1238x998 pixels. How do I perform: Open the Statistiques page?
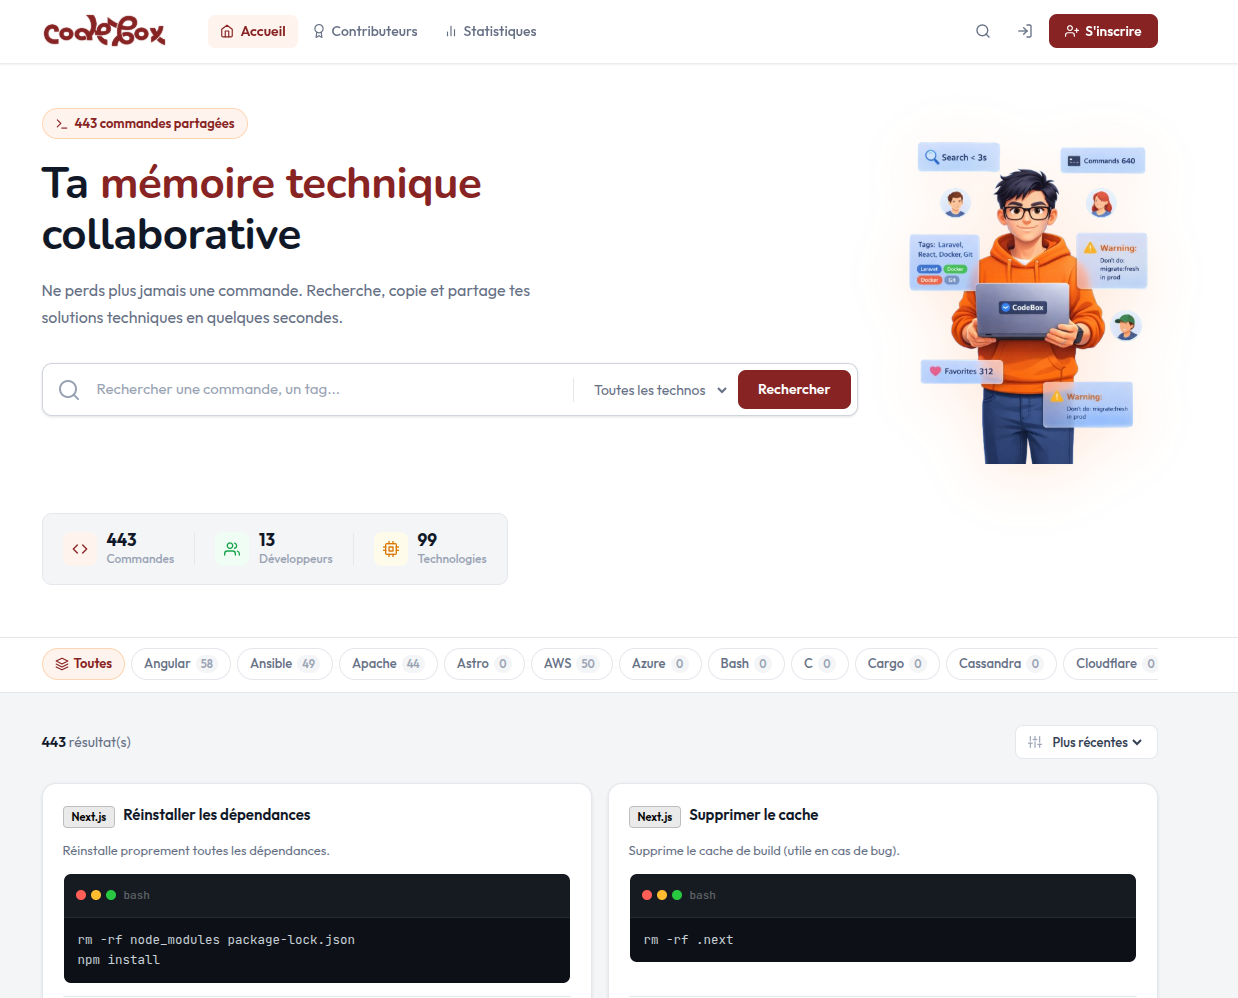point(491,31)
